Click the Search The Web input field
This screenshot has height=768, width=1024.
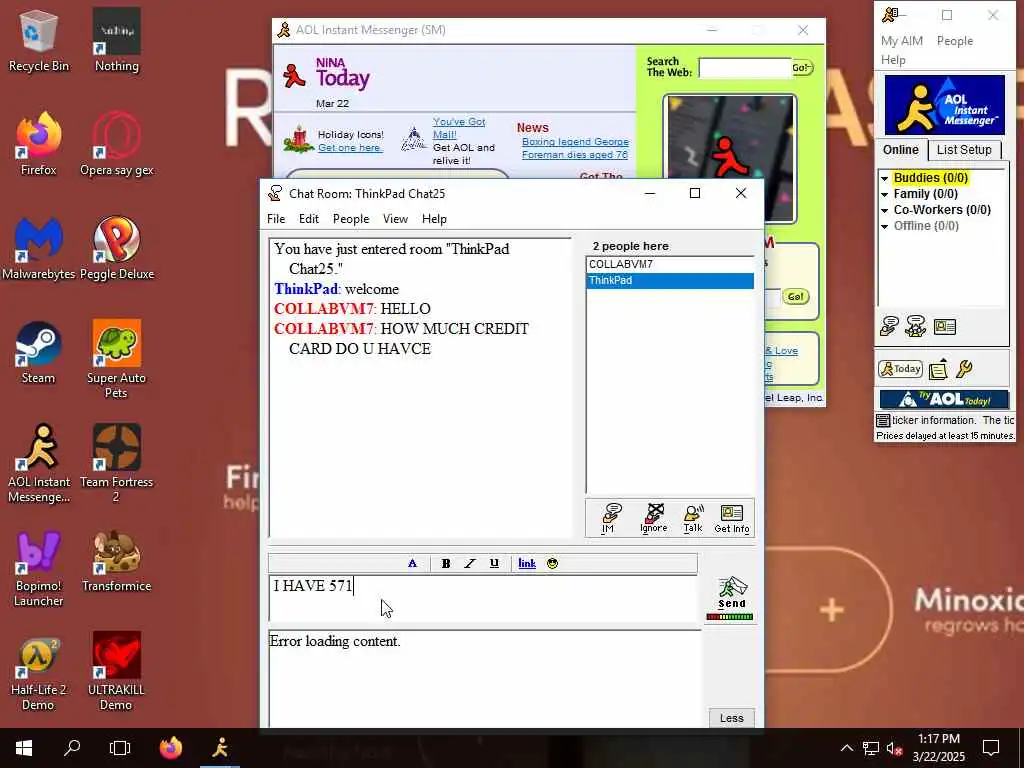click(744, 67)
